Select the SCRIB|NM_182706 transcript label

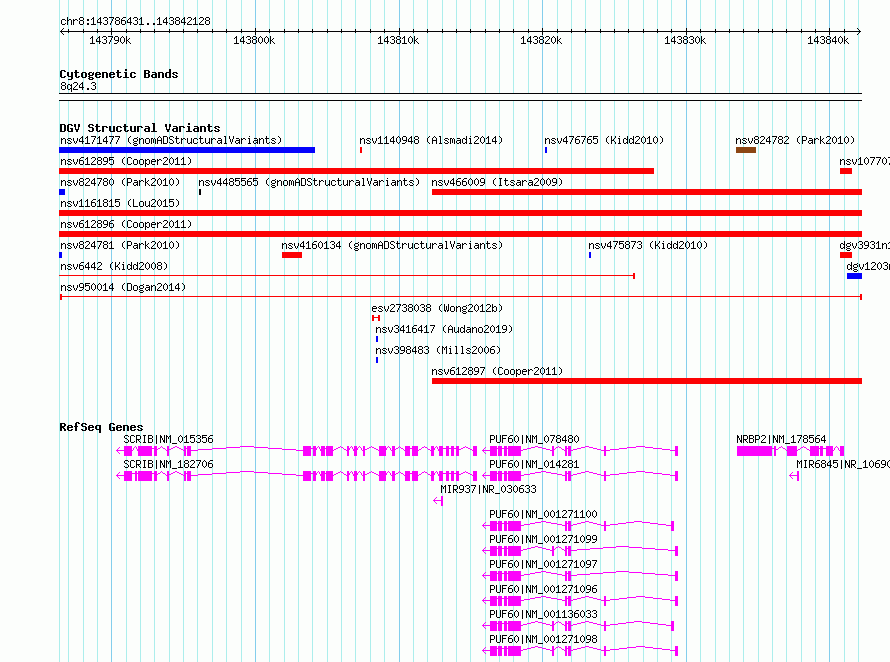[x=168, y=464]
